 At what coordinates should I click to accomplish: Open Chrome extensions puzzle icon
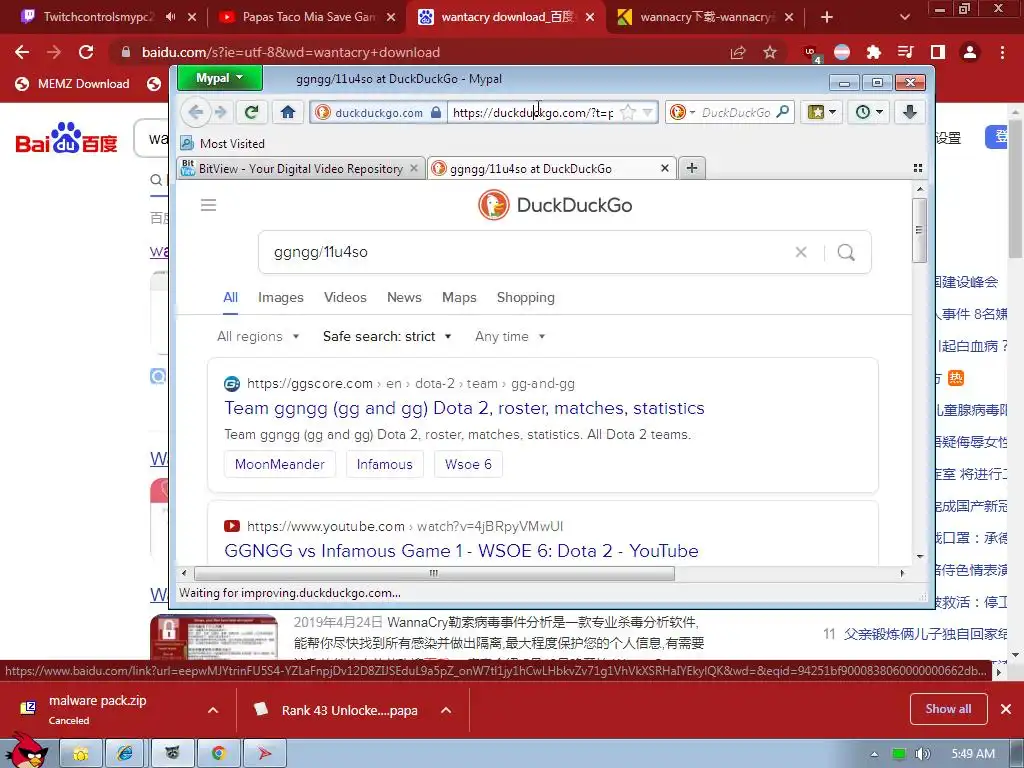tap(873, 52)
